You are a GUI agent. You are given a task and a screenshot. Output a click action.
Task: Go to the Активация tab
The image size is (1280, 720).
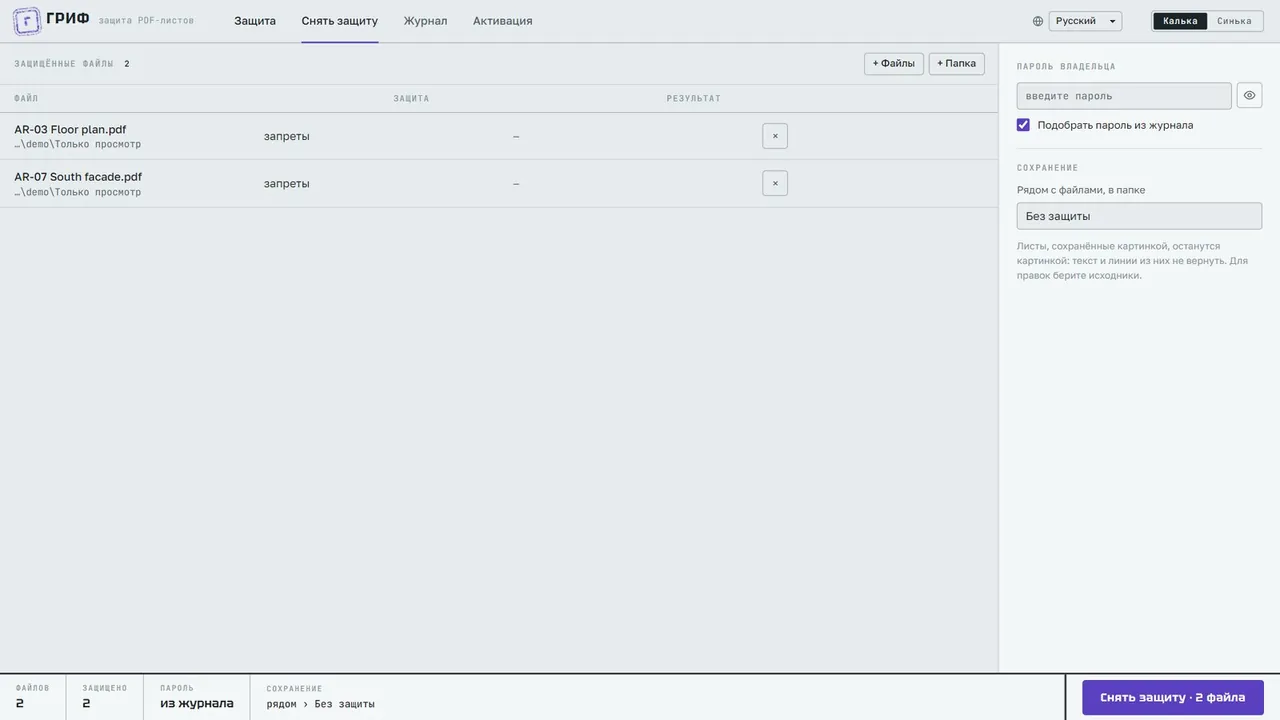click(502, 21)
